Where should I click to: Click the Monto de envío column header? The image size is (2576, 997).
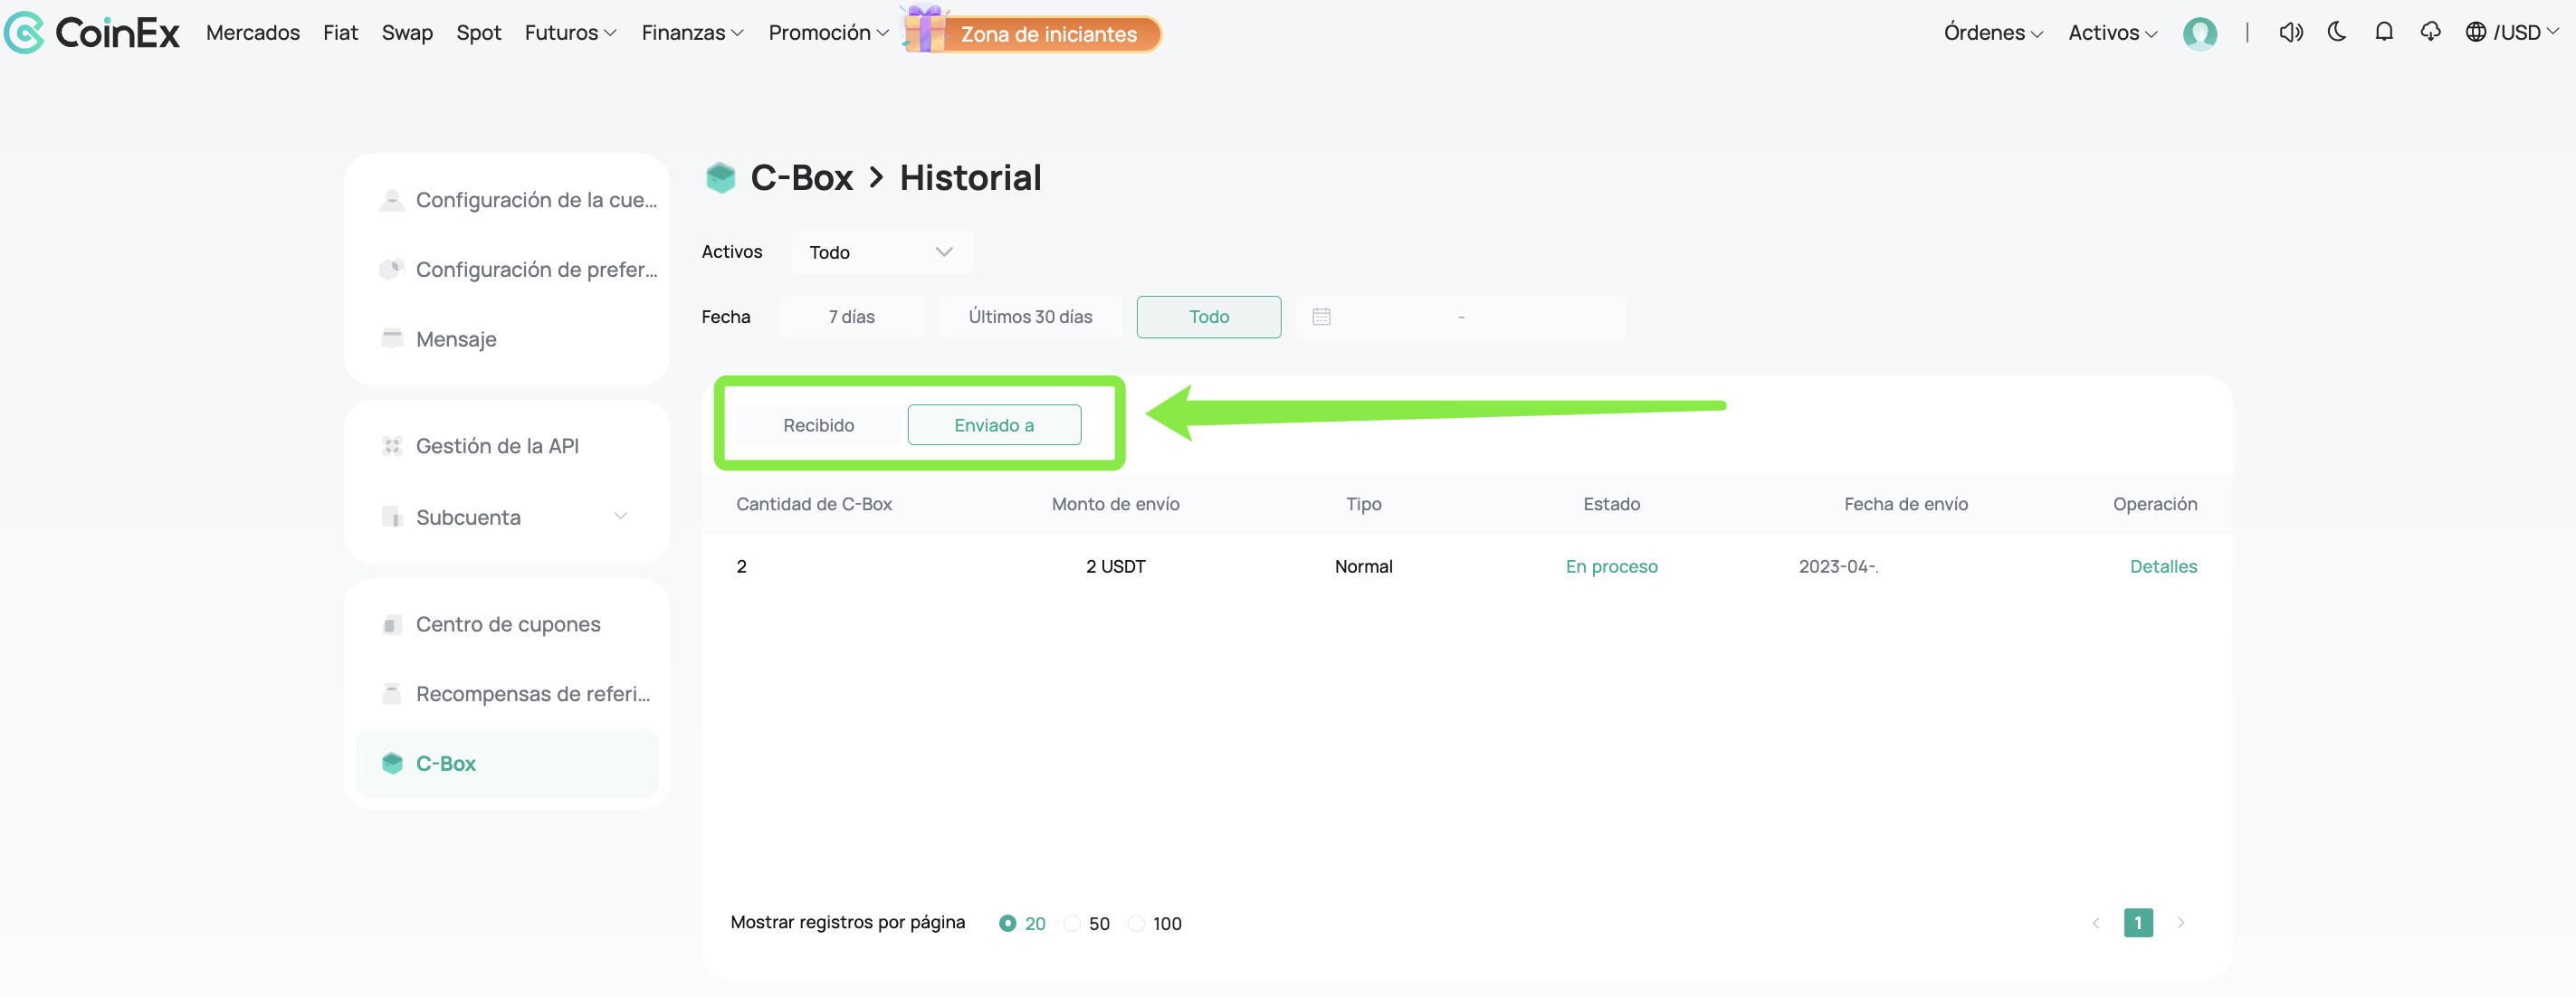coord(1115,505)
